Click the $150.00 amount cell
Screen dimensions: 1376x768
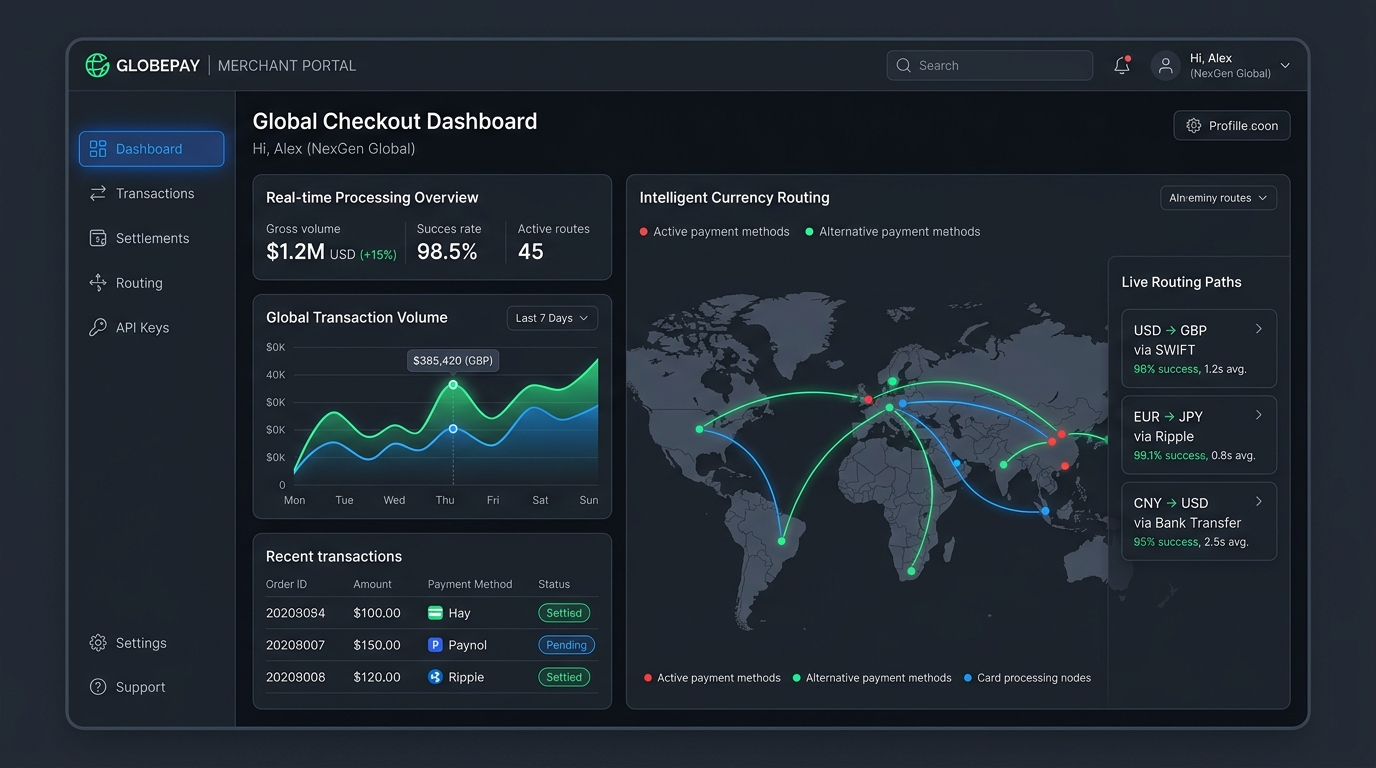(377, 645)
